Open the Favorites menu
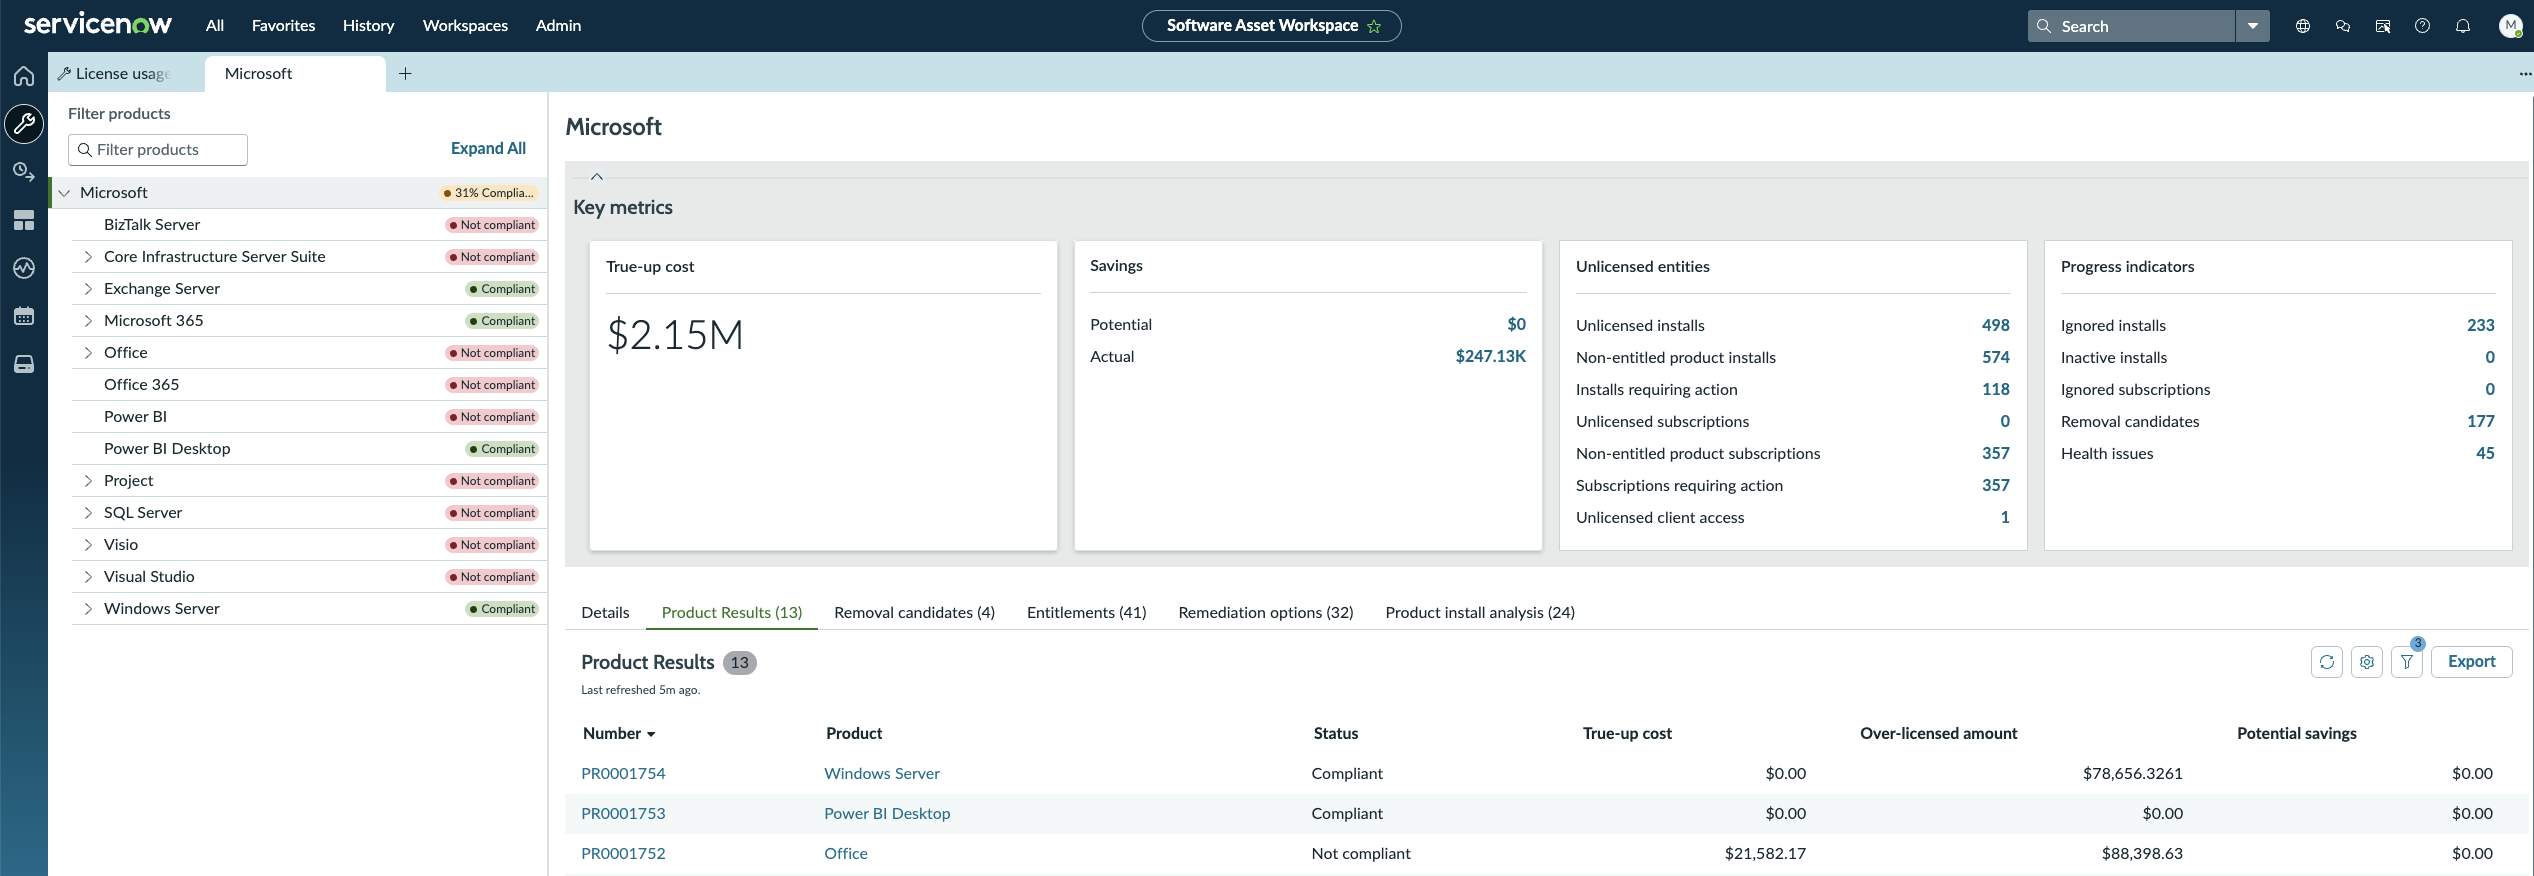Image resolution: width=2534 pixels, height=876 pixels. 283,26
